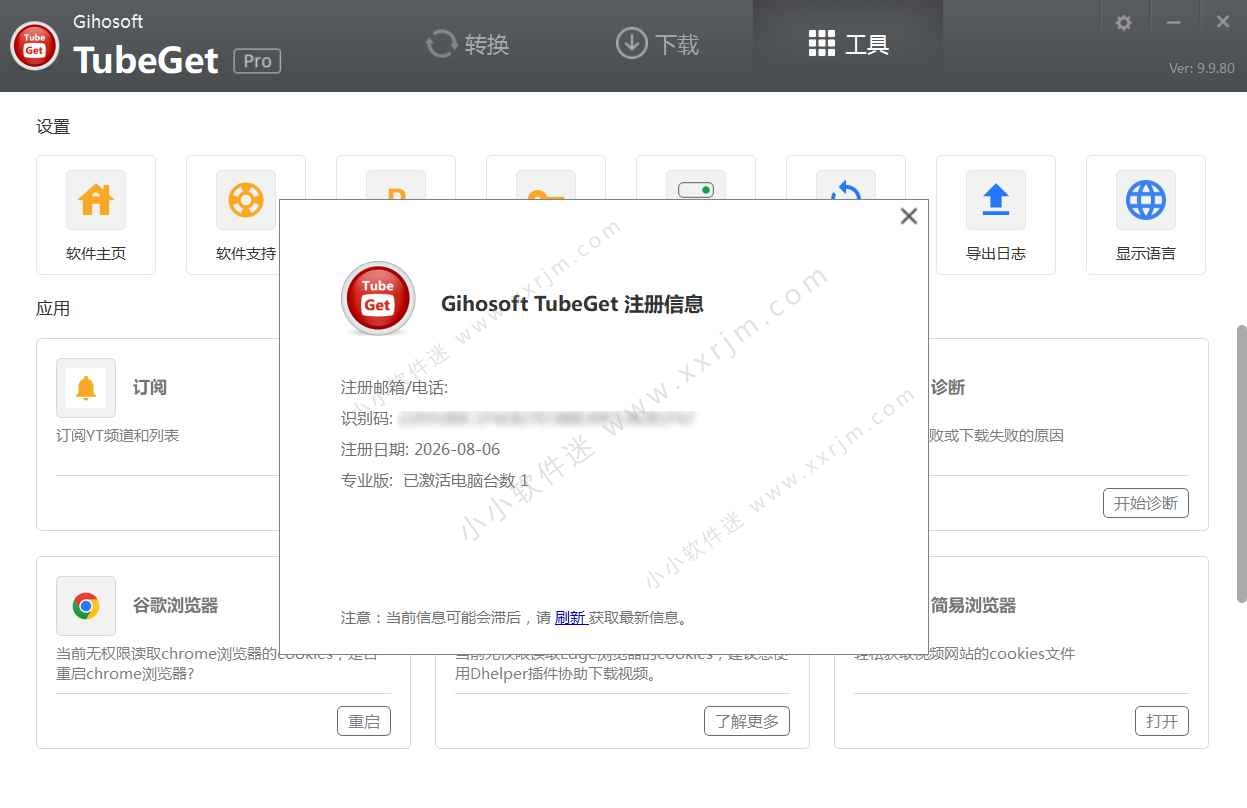Click the 打开 button under 简易浏览器
1247x808 pixels.
[x=1162, y=721]
